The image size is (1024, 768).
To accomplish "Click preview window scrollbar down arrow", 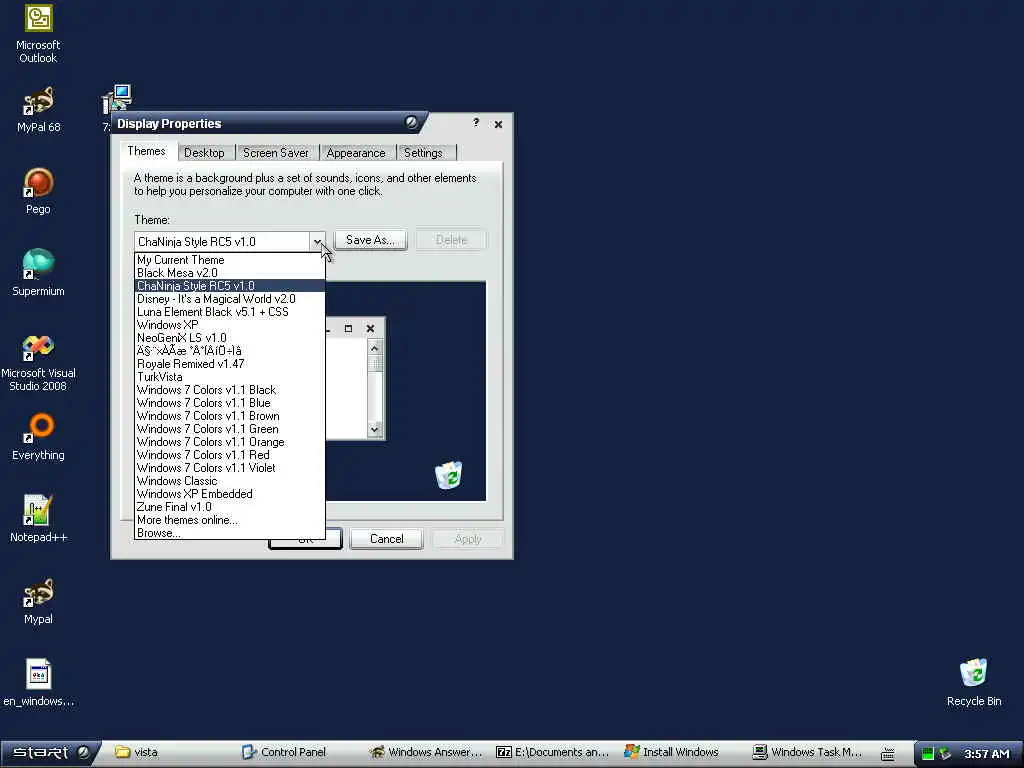I will click(x=374, y=429).
